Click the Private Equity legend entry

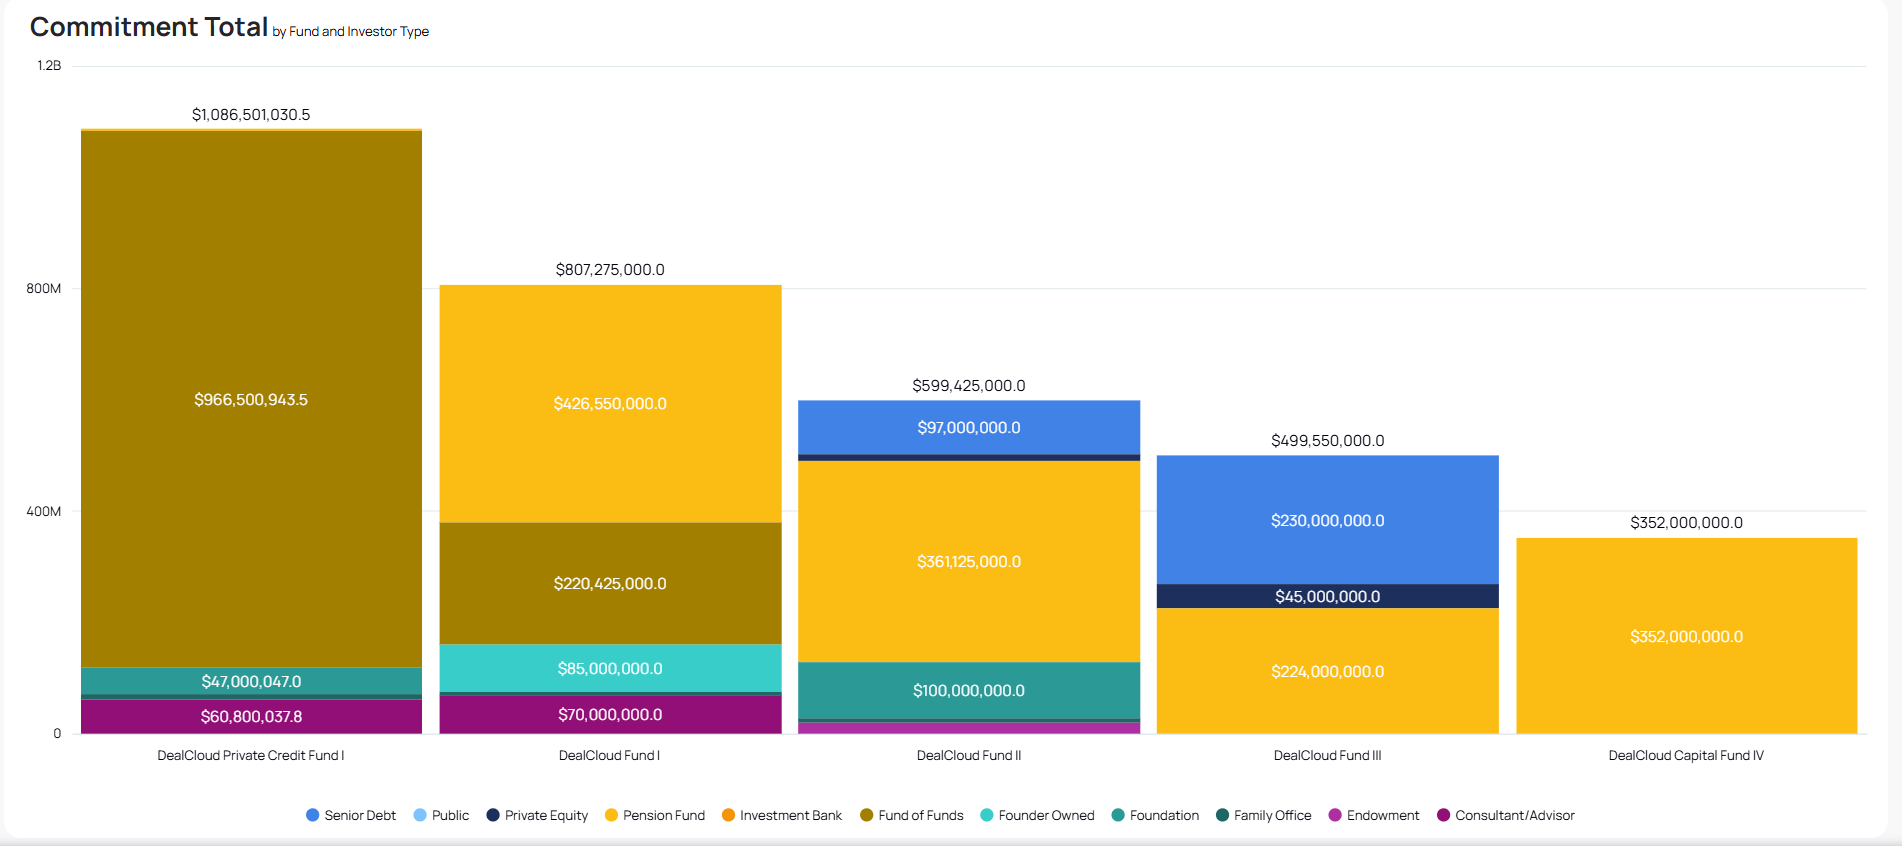pos(537,815)
